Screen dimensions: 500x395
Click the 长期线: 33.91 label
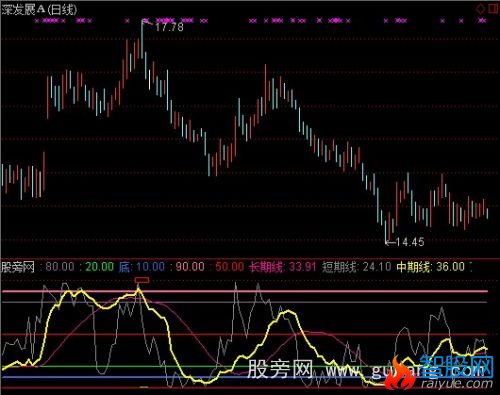[x=283, y=267]
